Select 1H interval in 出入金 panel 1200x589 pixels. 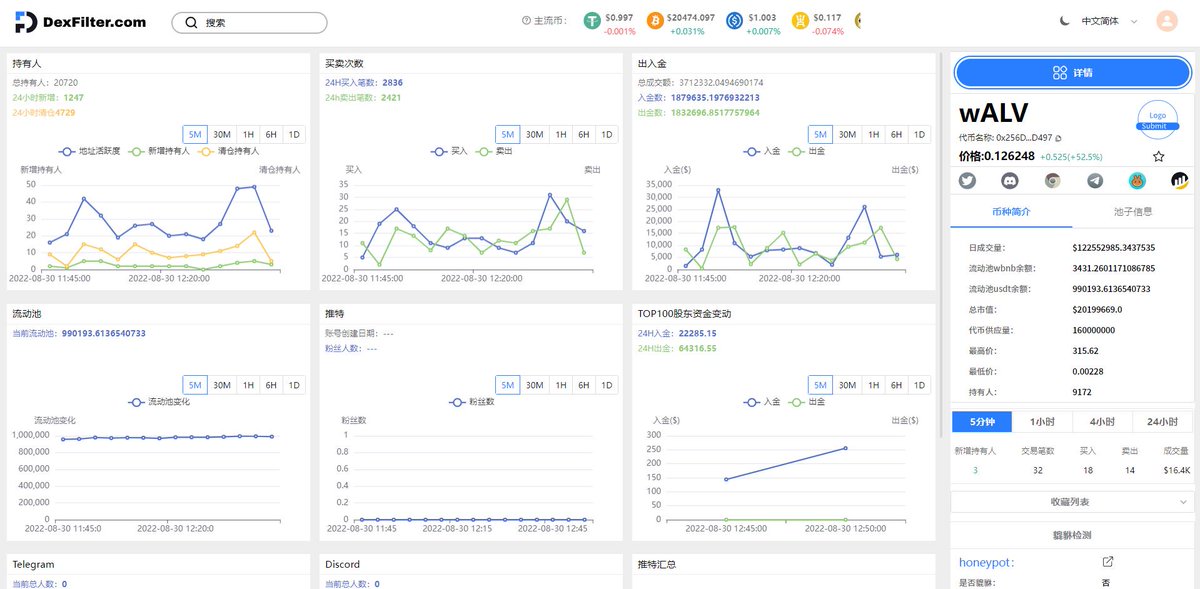[x=873, y=134]
